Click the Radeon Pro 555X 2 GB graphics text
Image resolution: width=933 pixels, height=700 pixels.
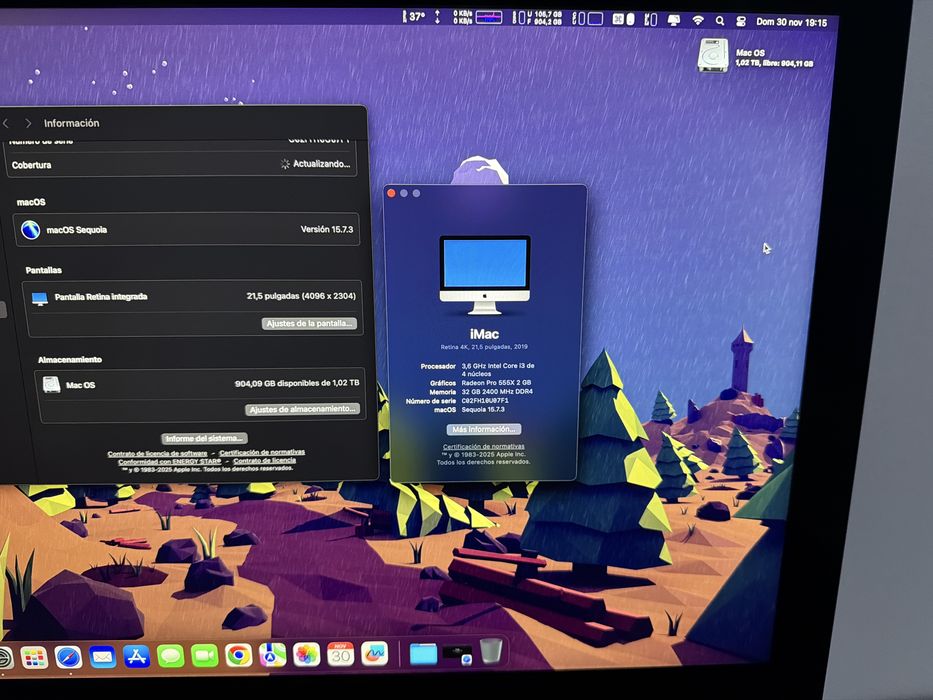point(496,383)
